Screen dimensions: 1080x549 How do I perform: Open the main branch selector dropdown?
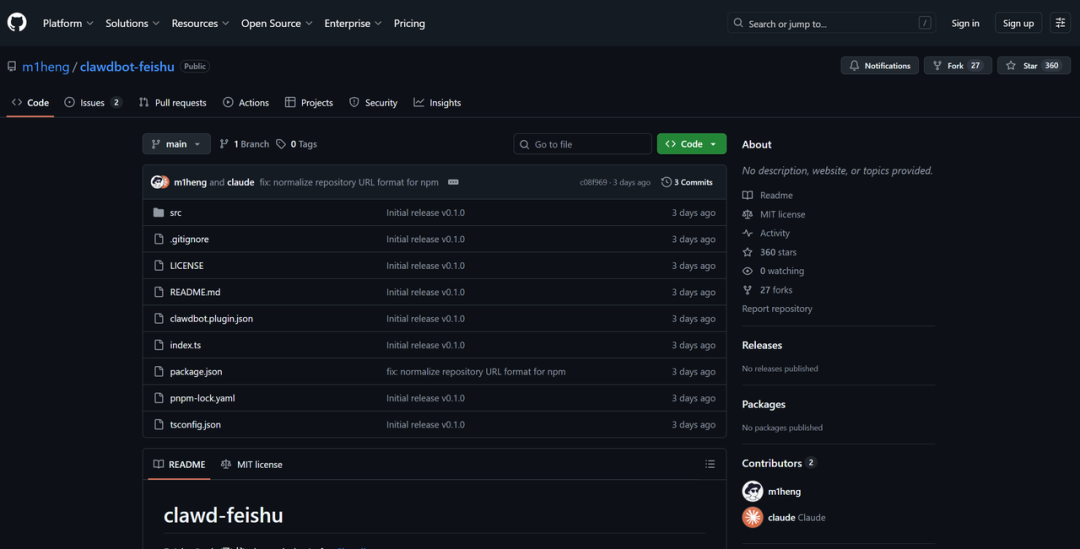[x=176, y=144]
